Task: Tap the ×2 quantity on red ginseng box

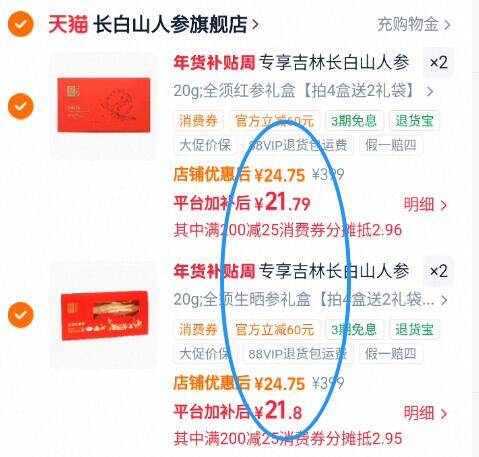Action: [x=438, y=63]
